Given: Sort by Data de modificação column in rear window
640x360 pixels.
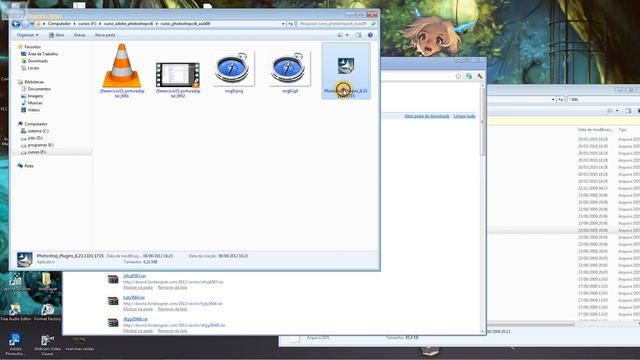Looking at the screenshot, I should (x=596, y=130).
